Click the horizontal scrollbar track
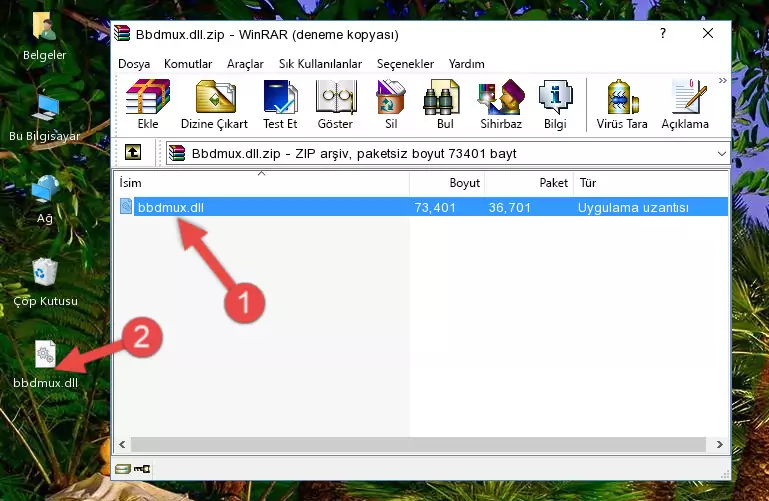Viewport: 769px width, 501px height. (x=418, y=444)
